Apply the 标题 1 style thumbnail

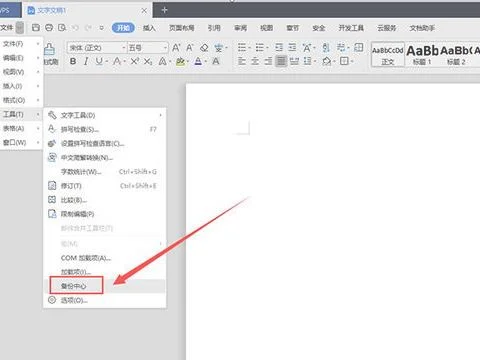[x=422, y=55]
